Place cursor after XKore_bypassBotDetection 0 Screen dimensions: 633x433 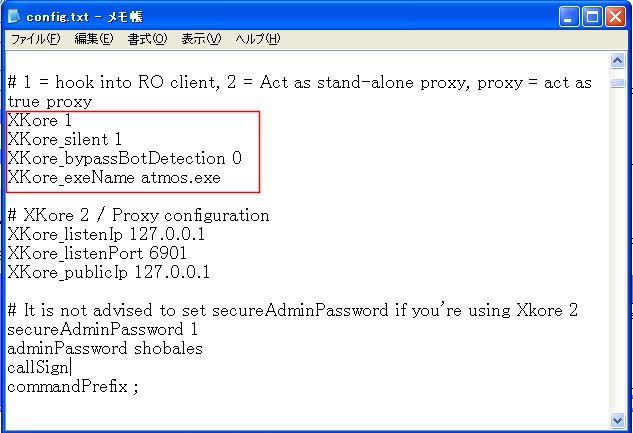point(243,159)
